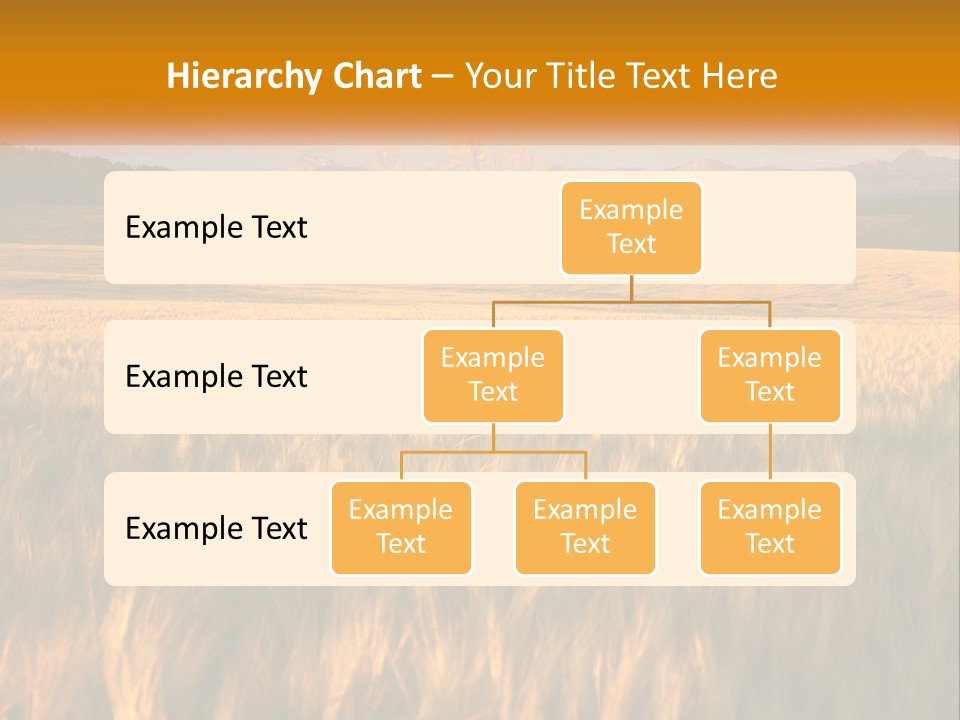Select the second-level right hierarchy box

[770, 375]
